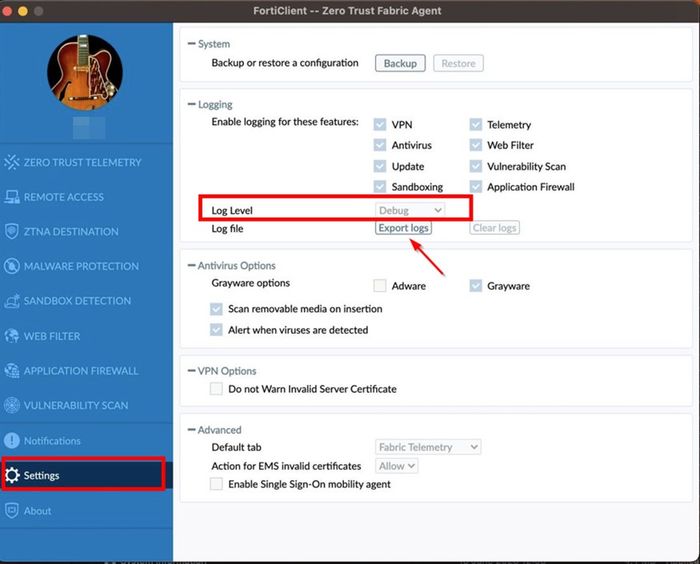The image size is (700, 564).
Task: Toggle Web Filter logging checkbox
Action: pos(476,145)
